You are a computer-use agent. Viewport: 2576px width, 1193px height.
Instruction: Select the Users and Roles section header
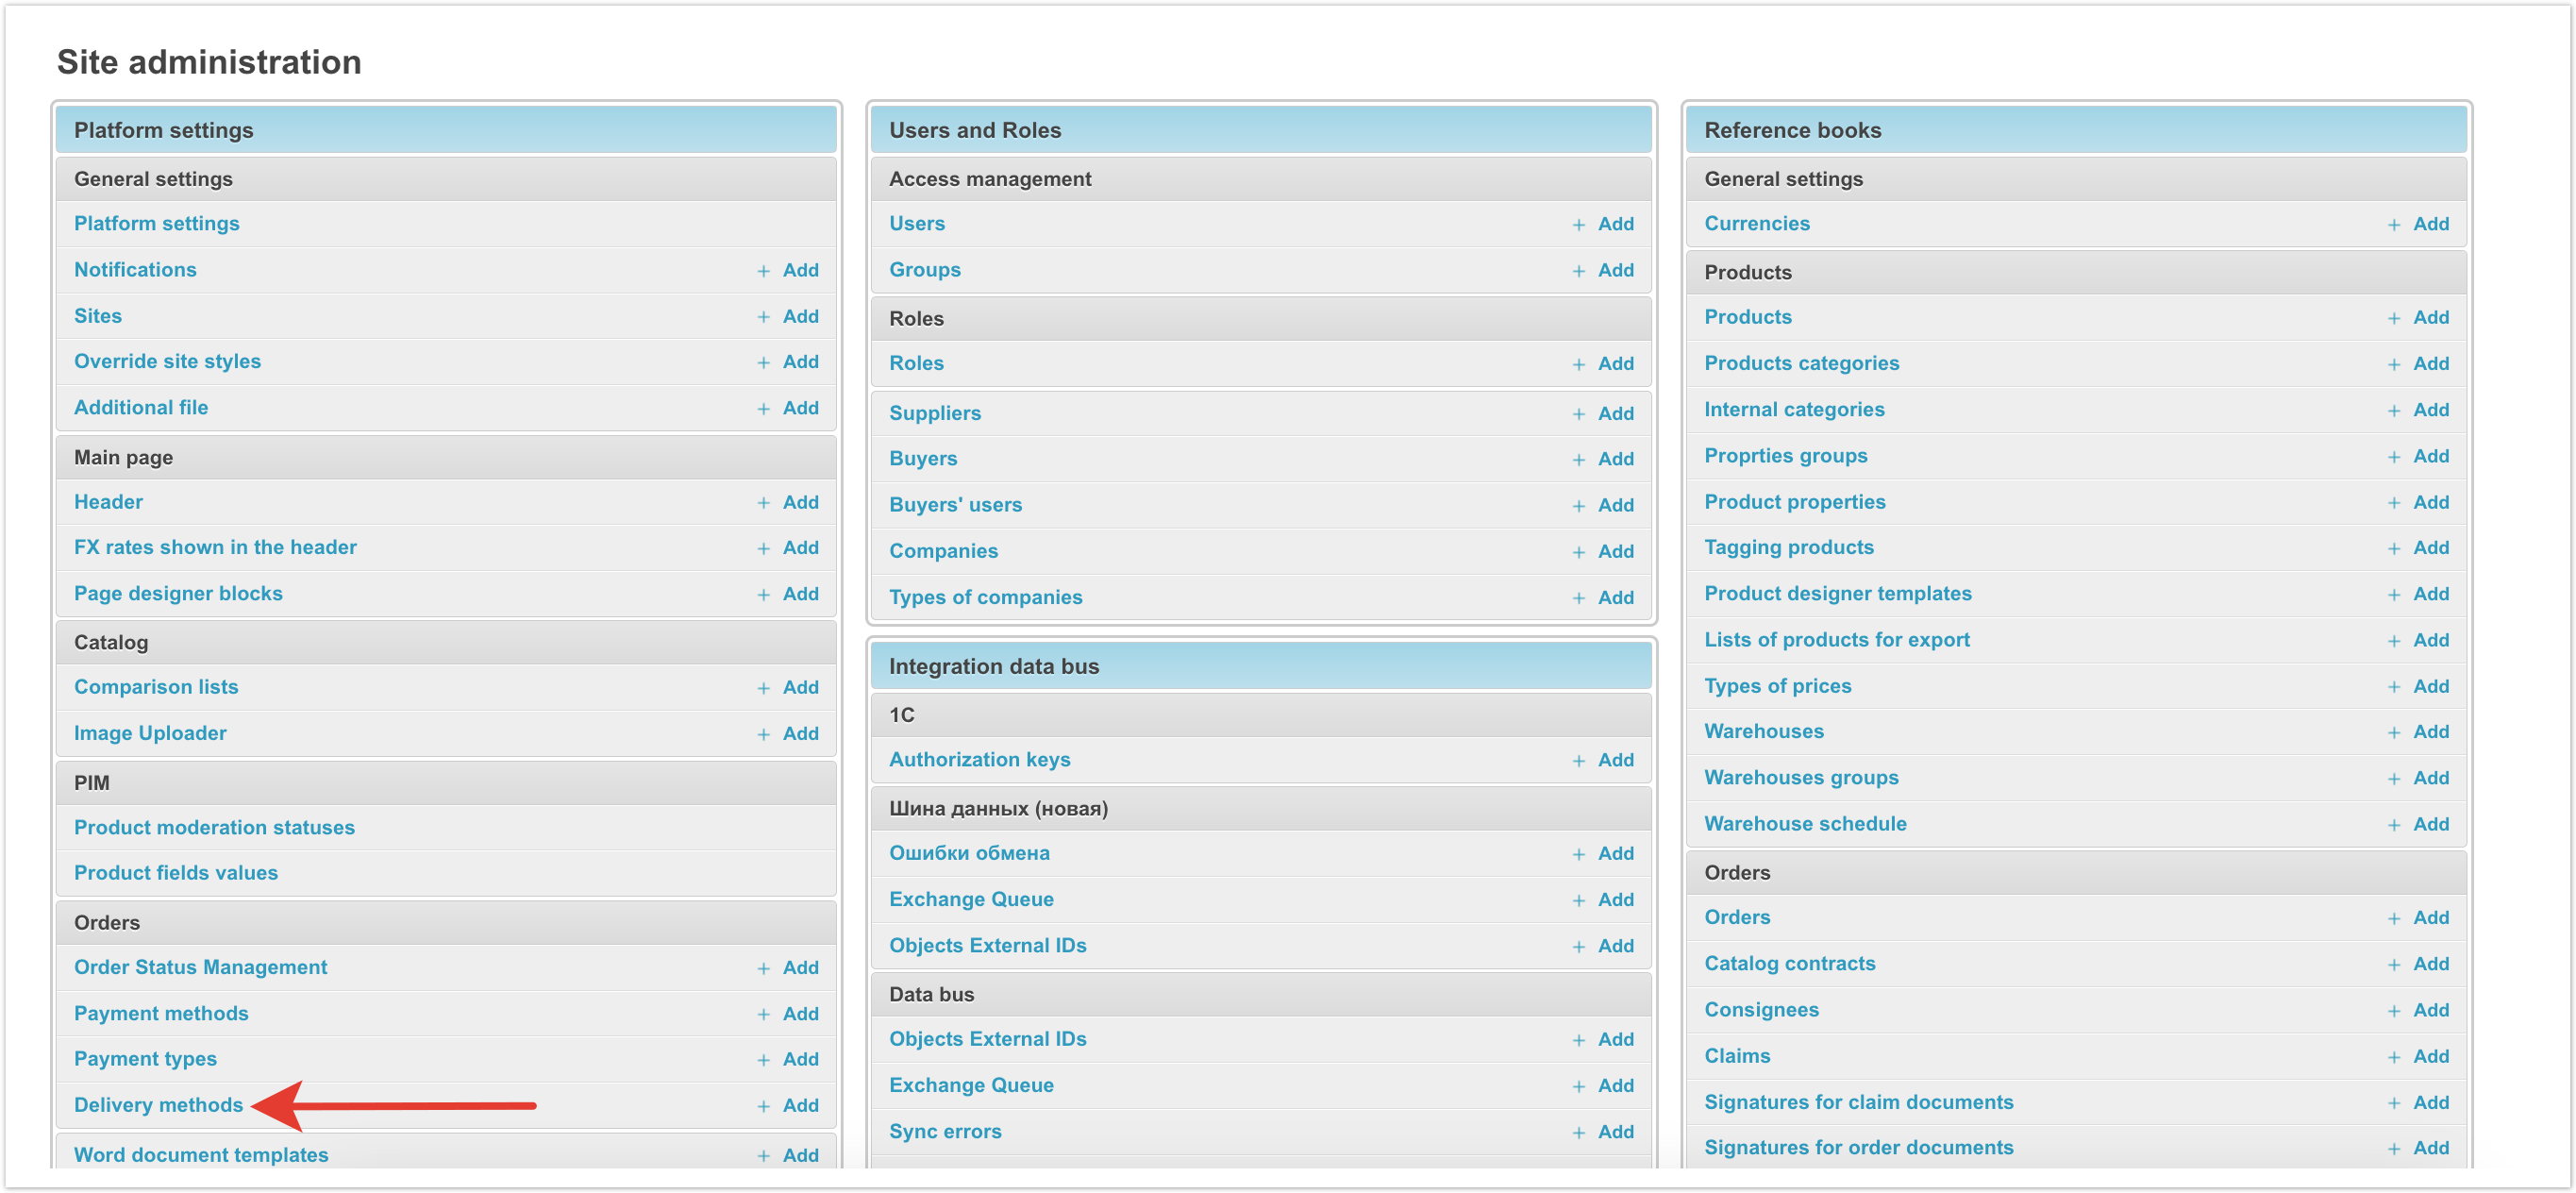click(x=974, y=130)
